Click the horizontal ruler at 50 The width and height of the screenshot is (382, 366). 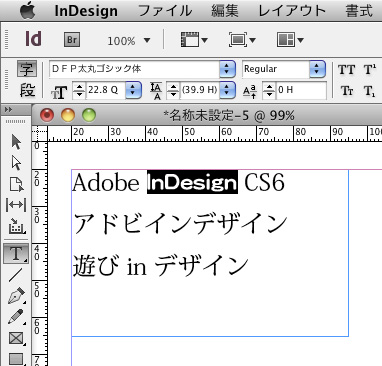point(189,132)
